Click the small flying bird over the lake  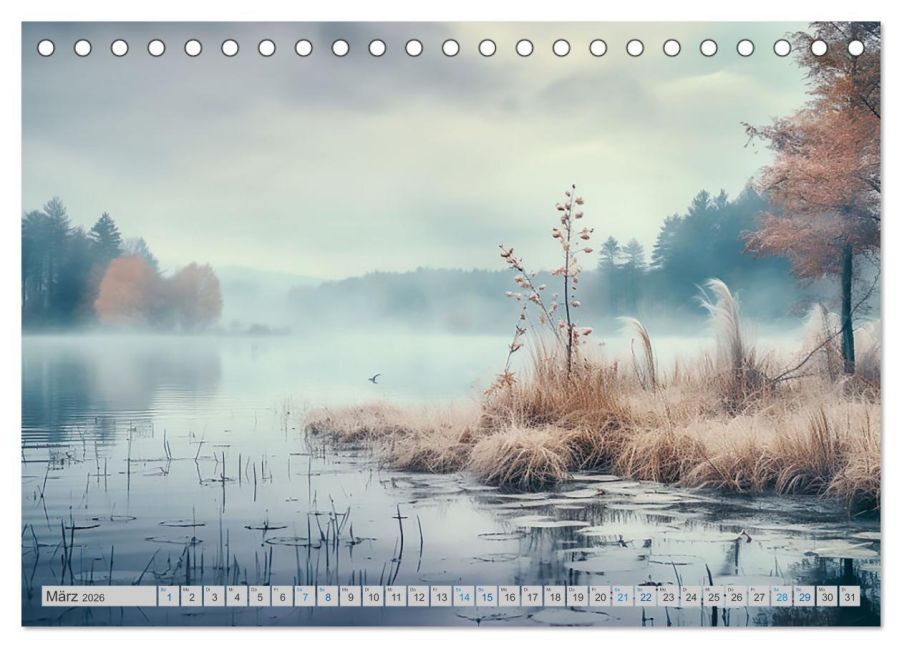(374, 378)
